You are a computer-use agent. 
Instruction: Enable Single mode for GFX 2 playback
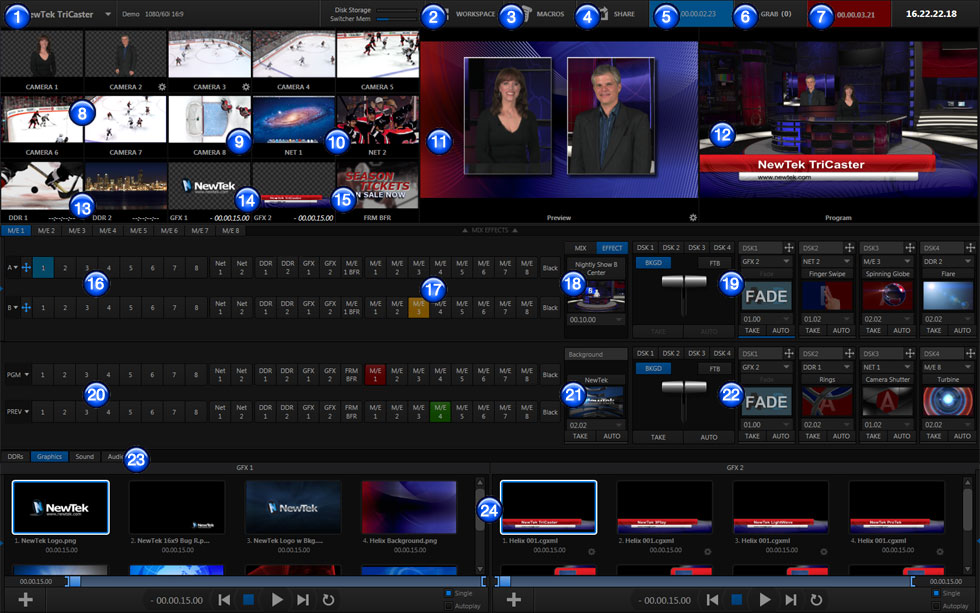(938, 592)
